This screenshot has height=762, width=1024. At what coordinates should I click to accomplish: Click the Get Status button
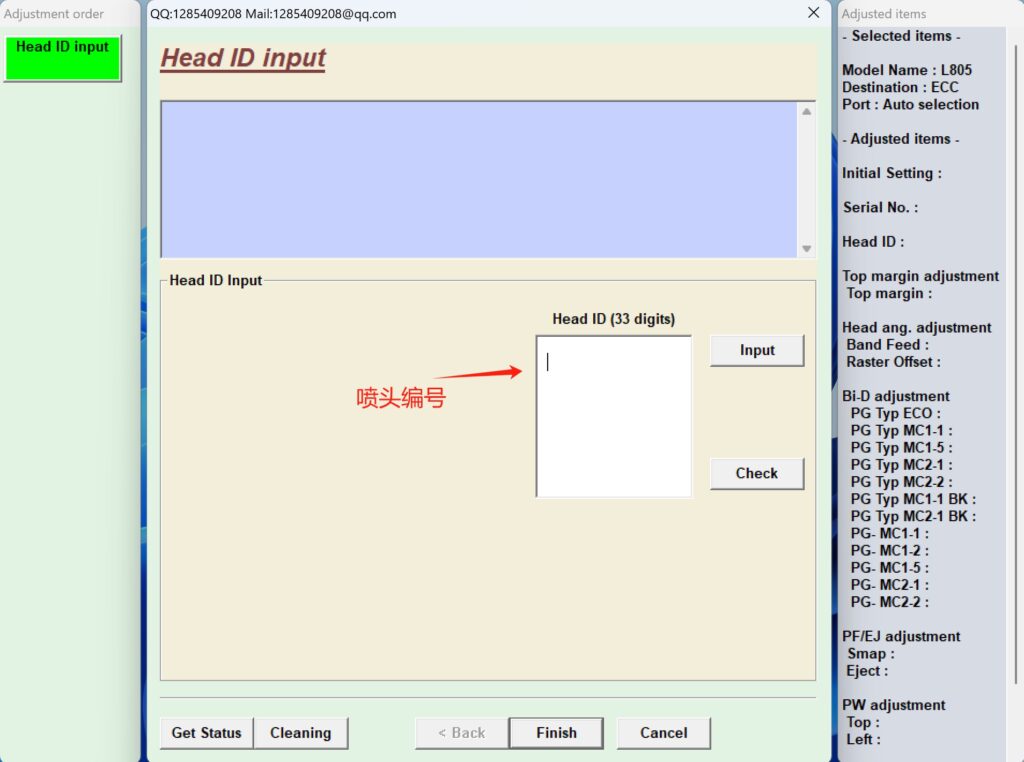pos(206,733)
